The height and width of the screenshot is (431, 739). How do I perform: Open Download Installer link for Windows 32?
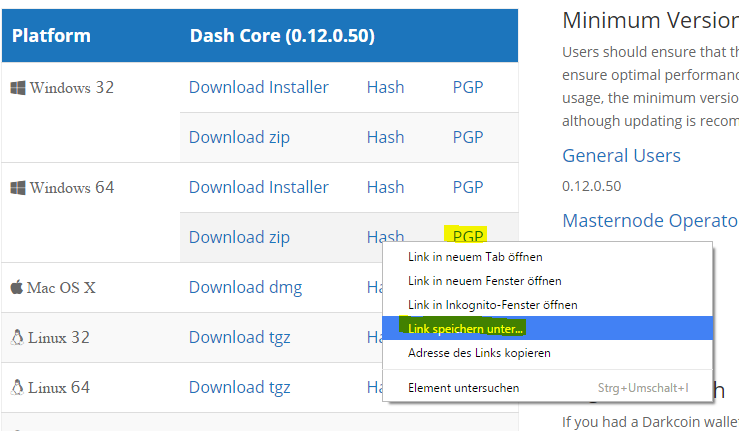pyautogui.click(x=259, y=87)
